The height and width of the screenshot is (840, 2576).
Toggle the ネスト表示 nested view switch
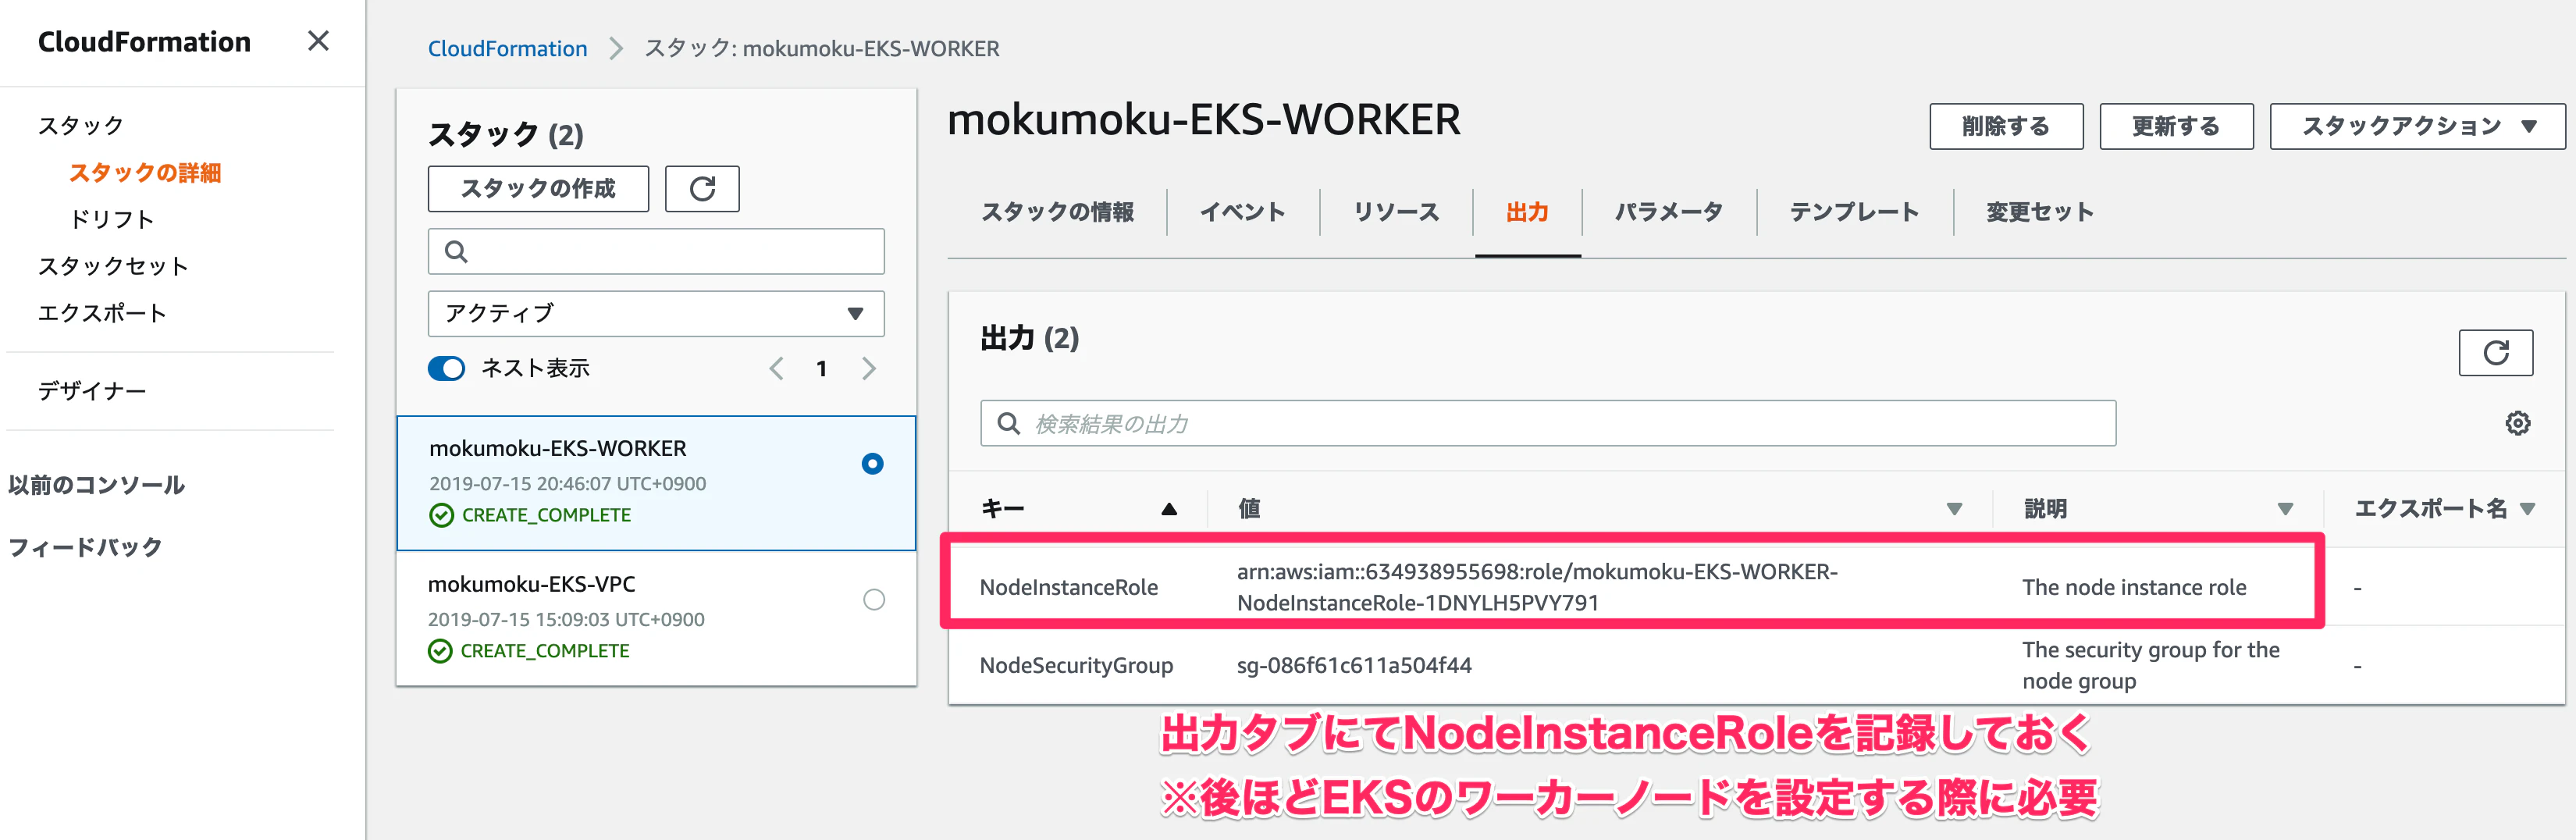pos(446,369)
